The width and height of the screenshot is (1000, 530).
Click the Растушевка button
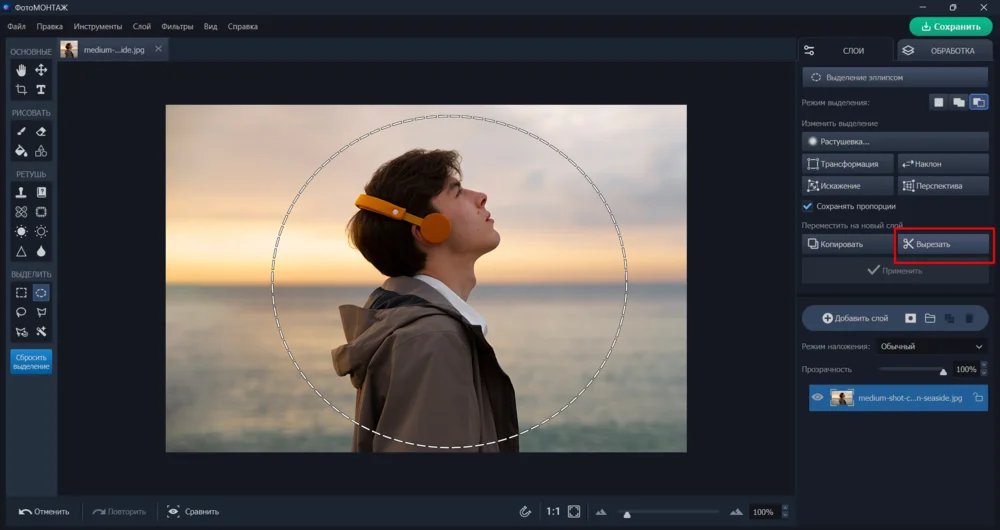coord(895,142)
